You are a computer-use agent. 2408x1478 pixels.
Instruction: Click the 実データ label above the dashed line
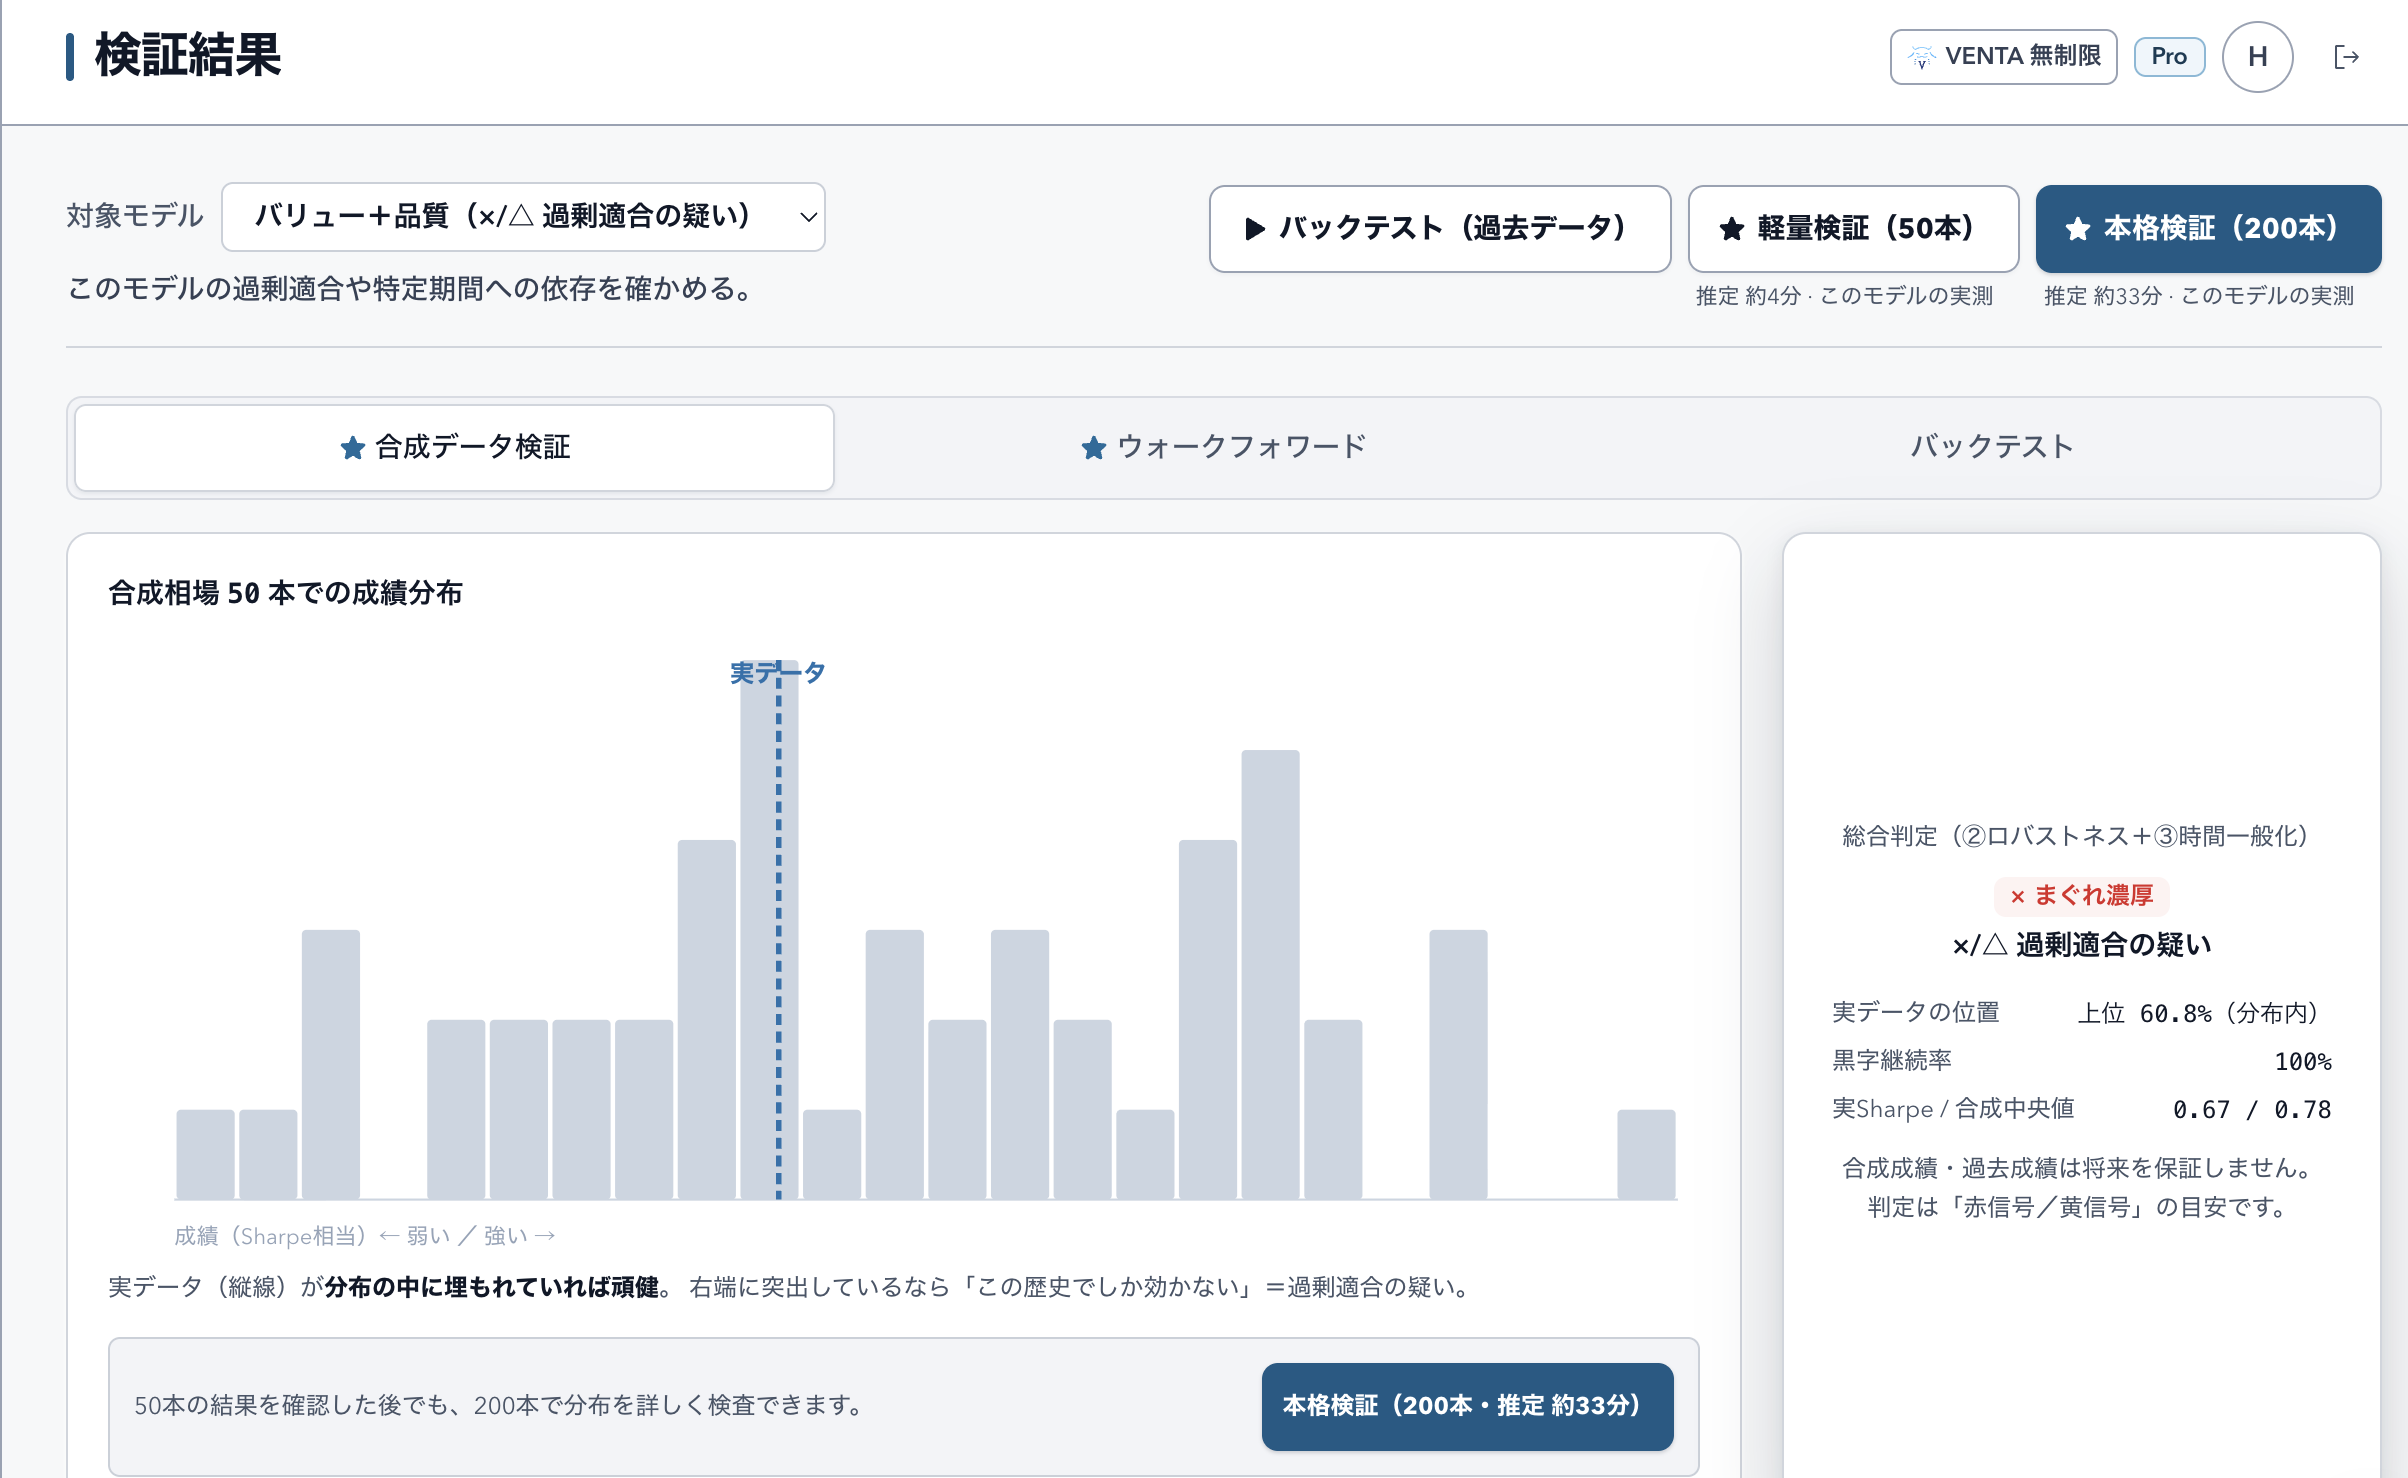(x=777, y=673)
